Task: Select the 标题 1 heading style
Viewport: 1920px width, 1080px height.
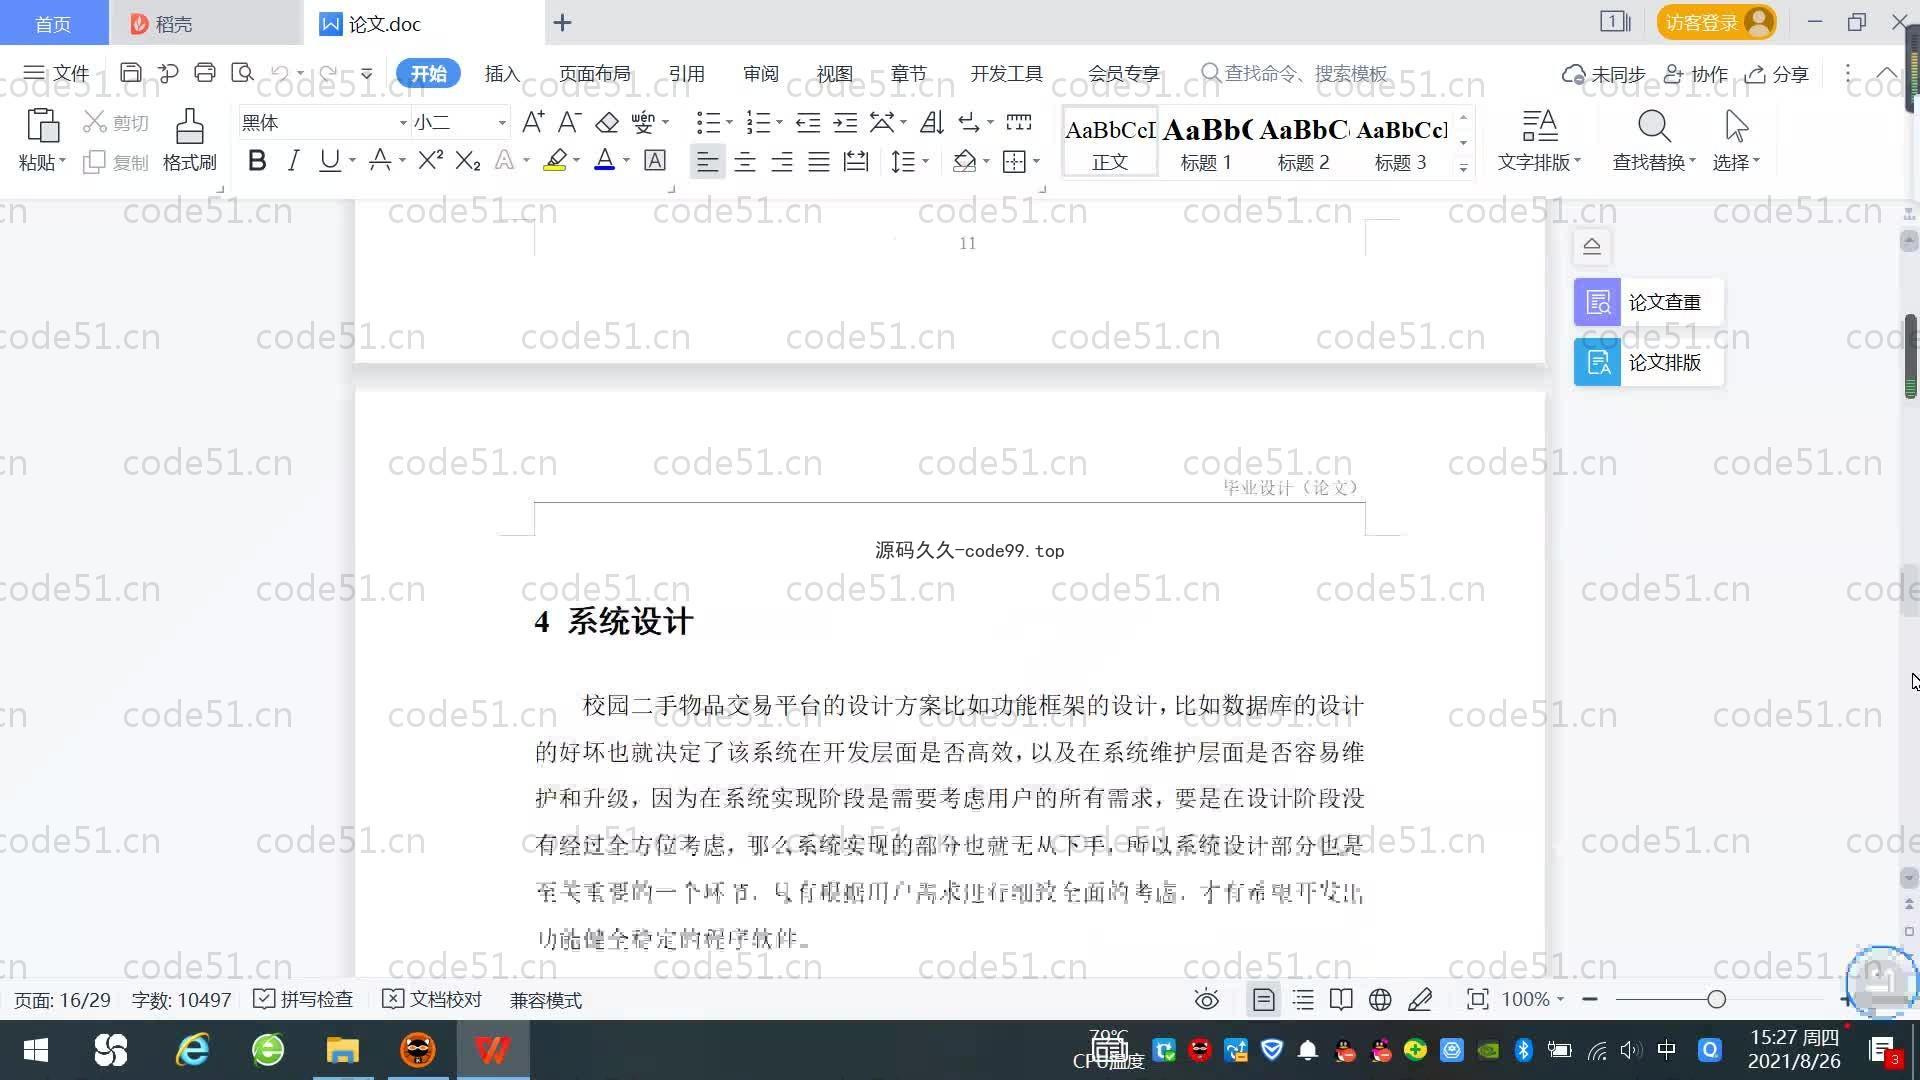Action: click(1206, 142)
